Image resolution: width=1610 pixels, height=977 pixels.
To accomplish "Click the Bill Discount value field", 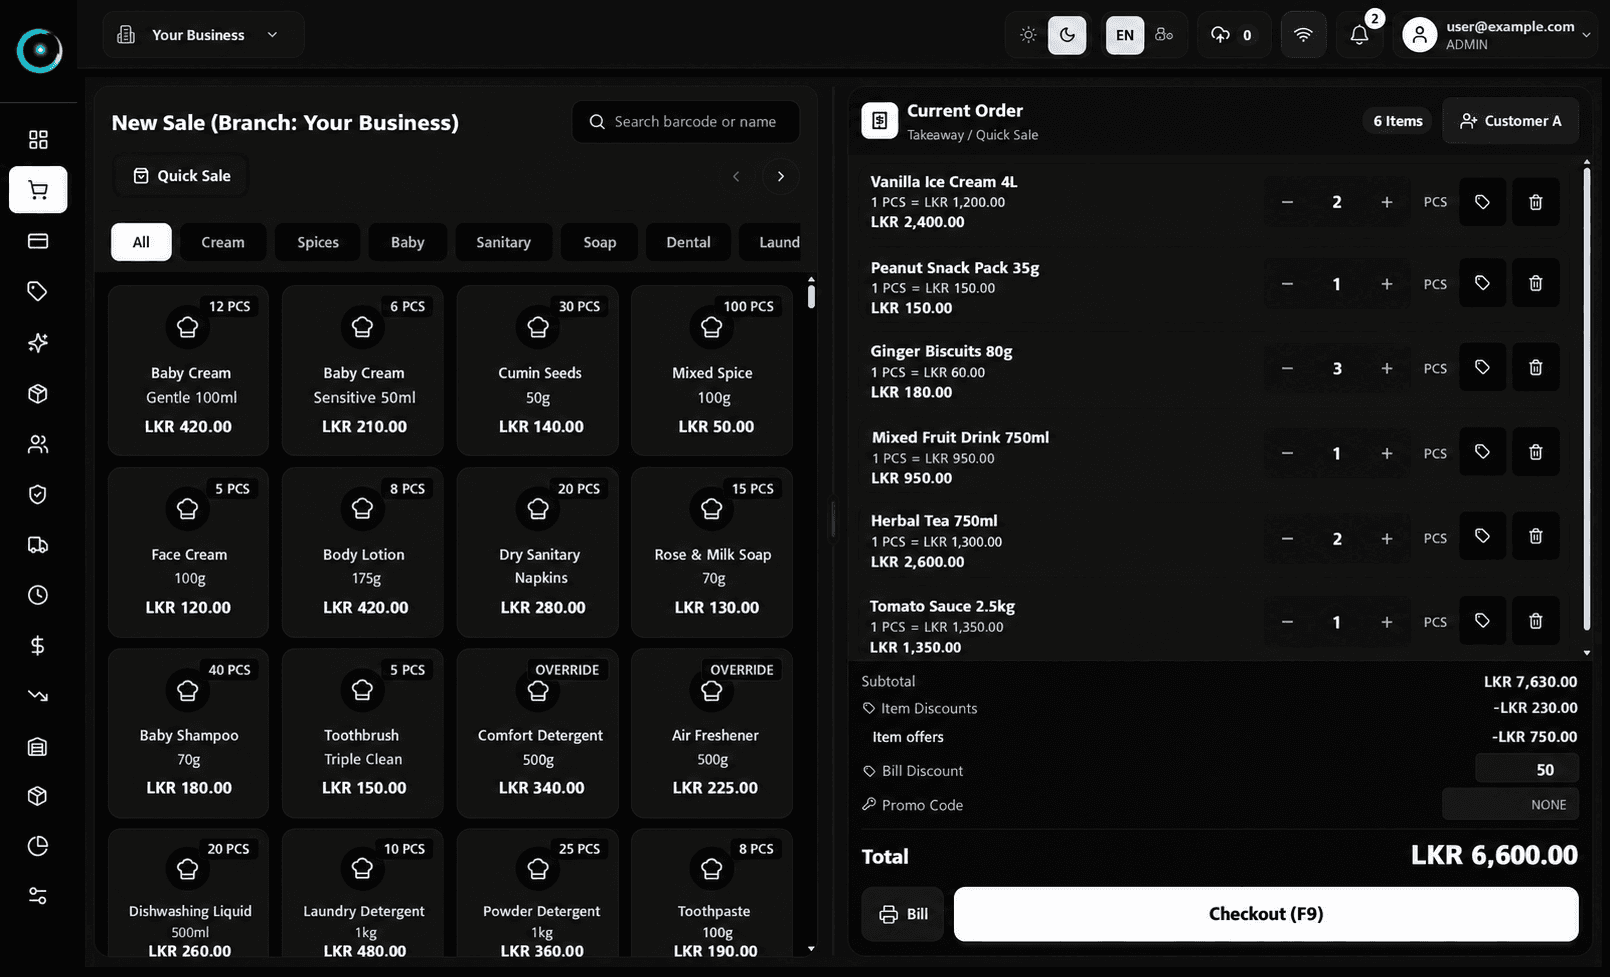I will [1527, 770].
